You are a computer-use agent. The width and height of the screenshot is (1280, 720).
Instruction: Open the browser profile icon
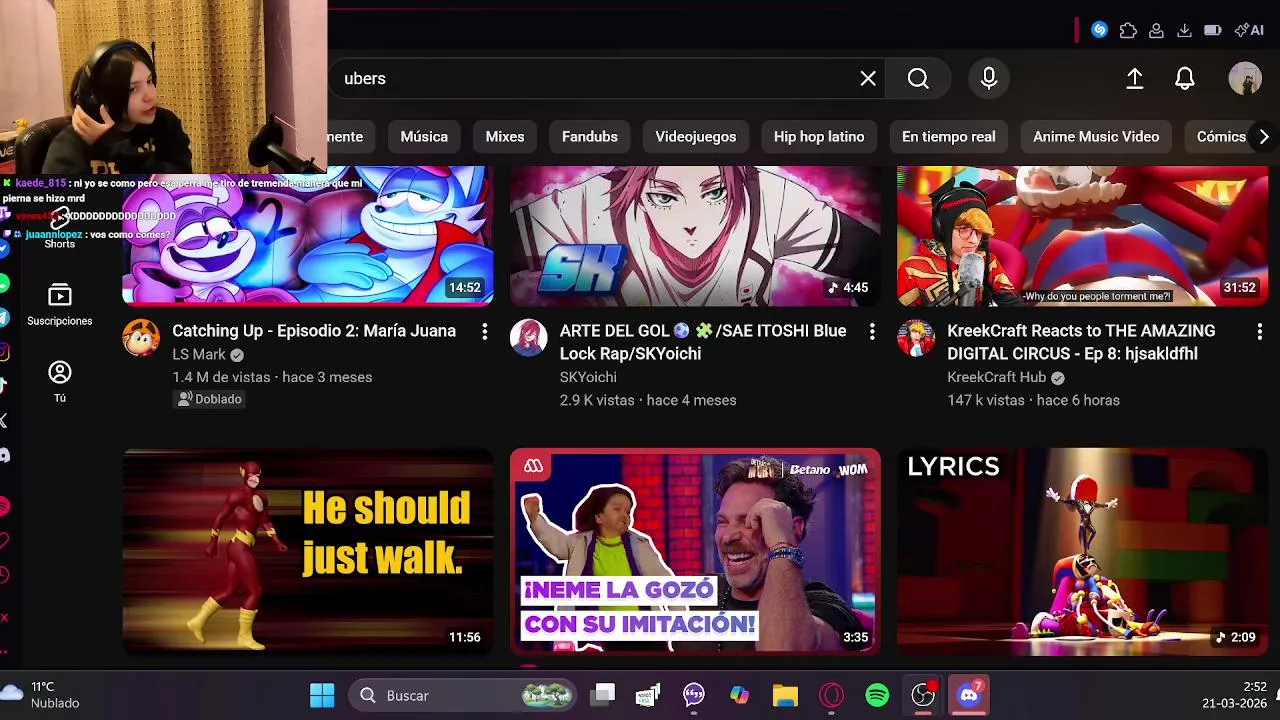pyautogui.click(x=1156, y=30)
